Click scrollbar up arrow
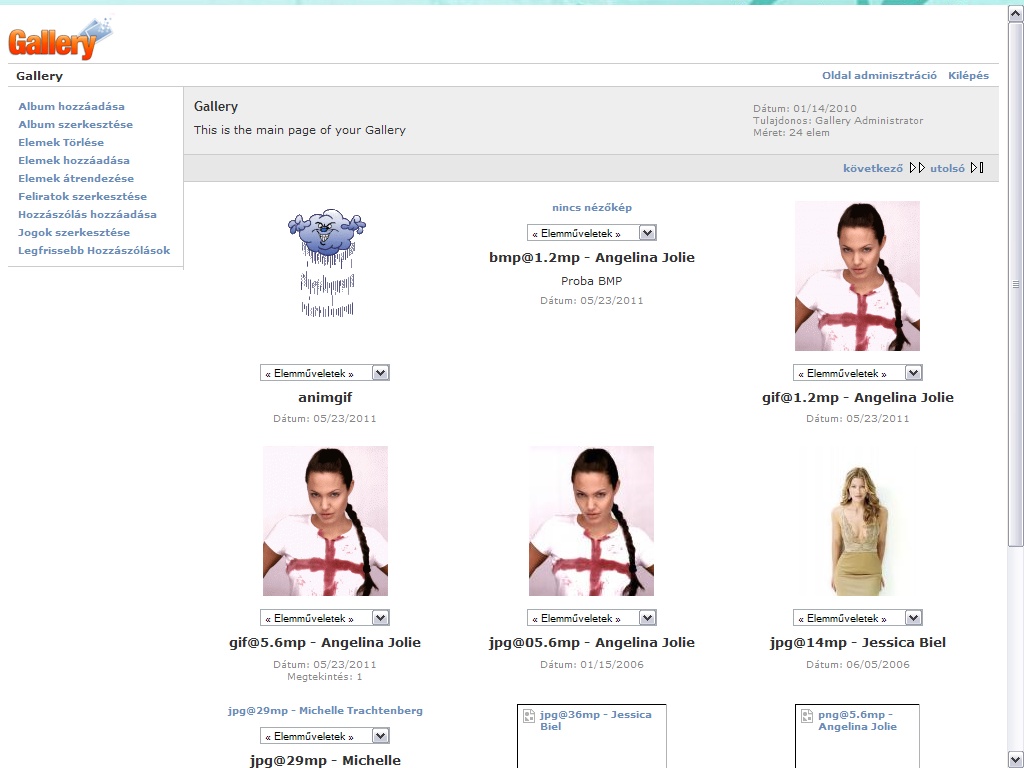 click(x=1016, y=14)
